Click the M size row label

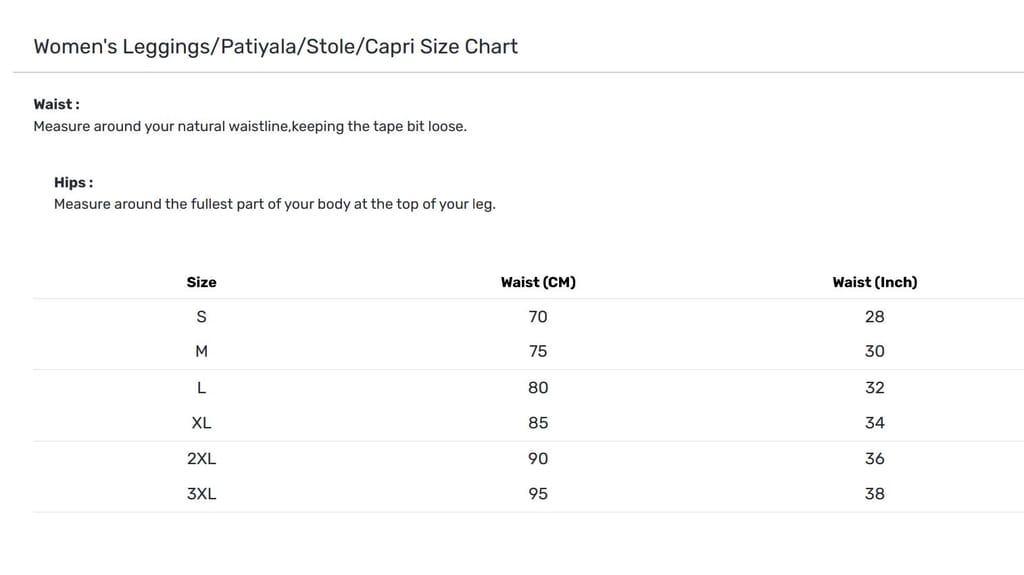tap(201, 351)
